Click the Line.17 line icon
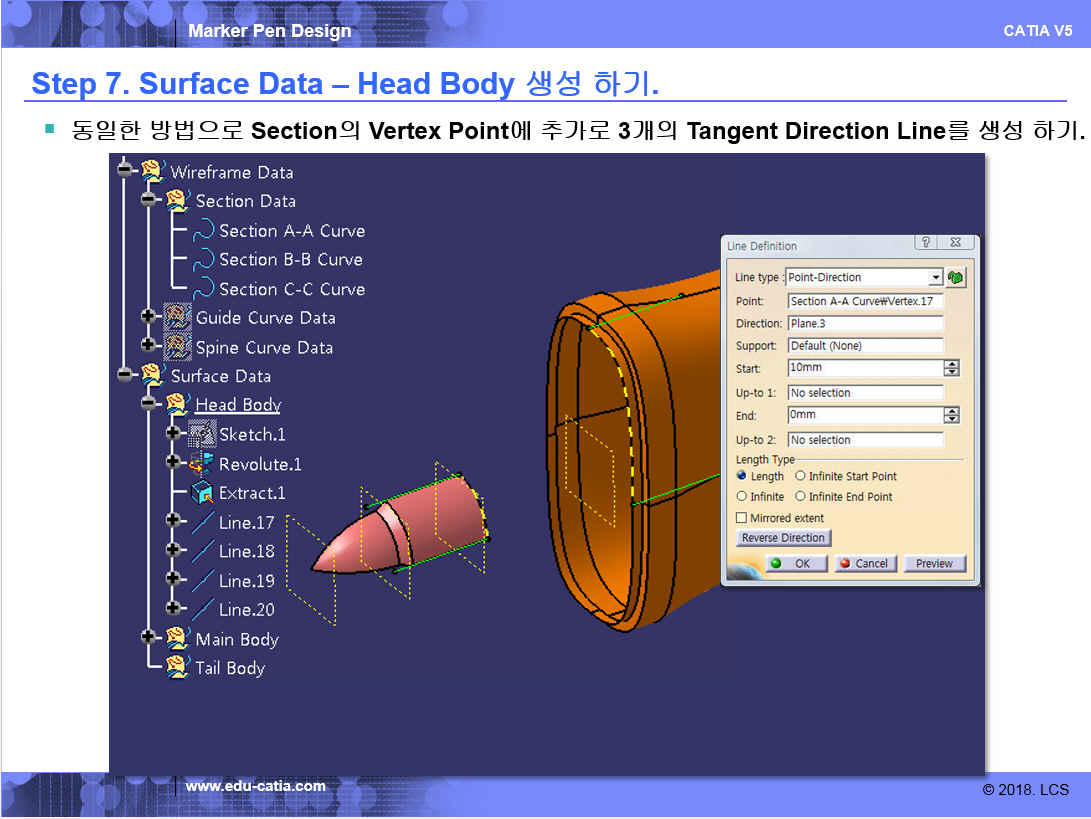Viewport: 1091px width, 819px height. coord(203,522)
